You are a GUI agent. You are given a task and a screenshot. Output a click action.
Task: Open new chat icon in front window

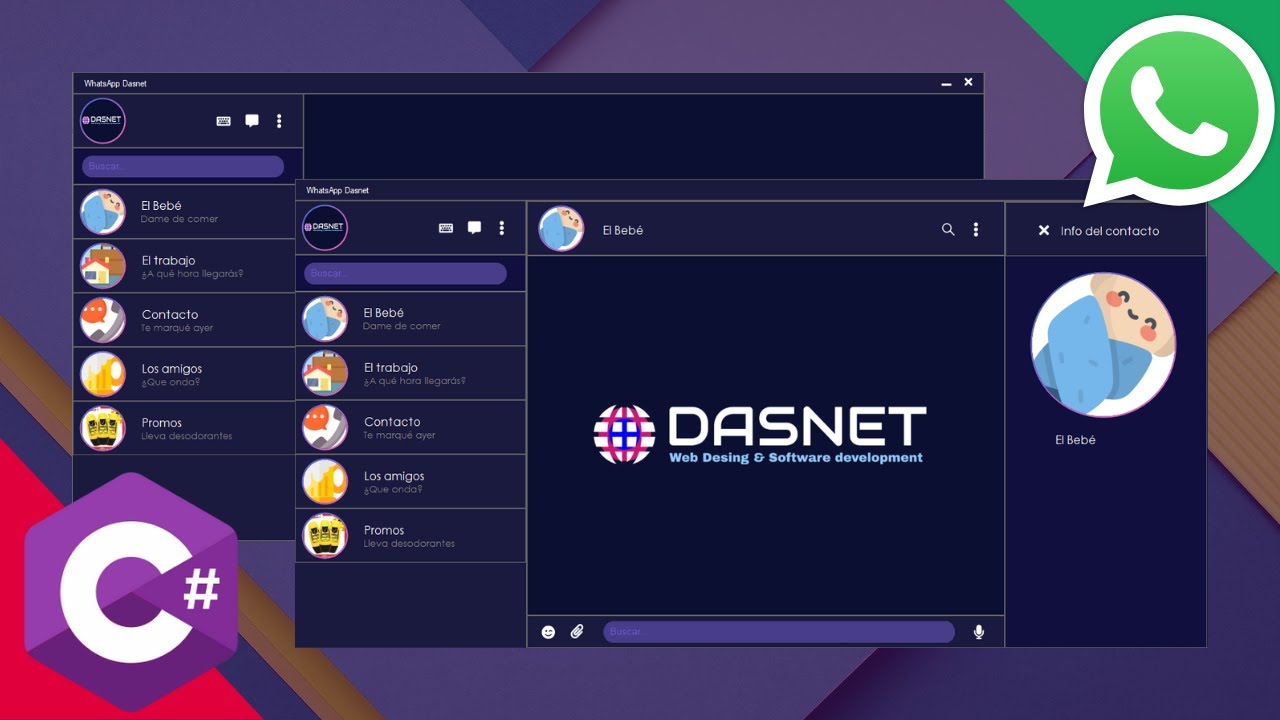click(474, 228)
